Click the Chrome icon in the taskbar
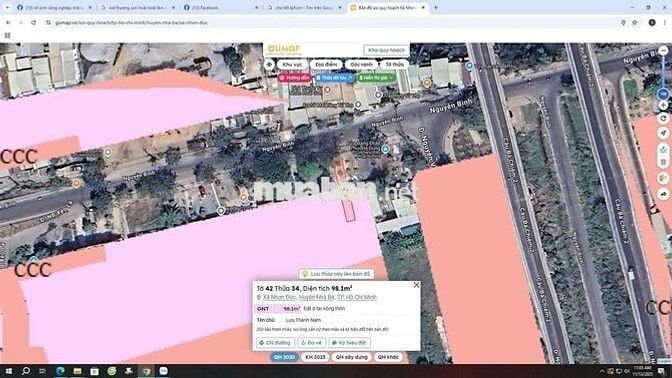The image size is (672, 378). (x=147, y=371)
